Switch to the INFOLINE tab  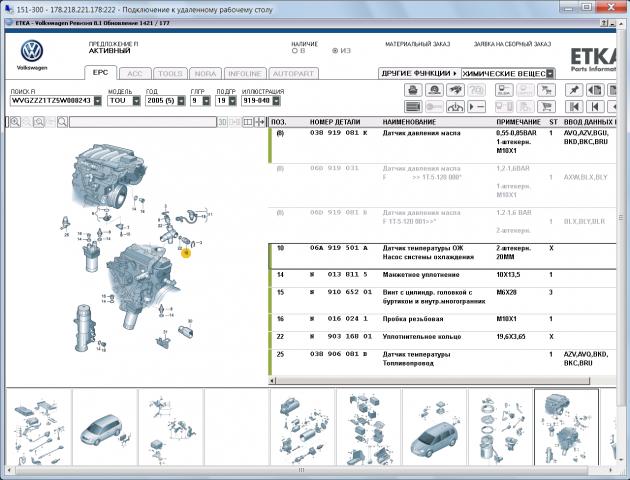[245, 74]
